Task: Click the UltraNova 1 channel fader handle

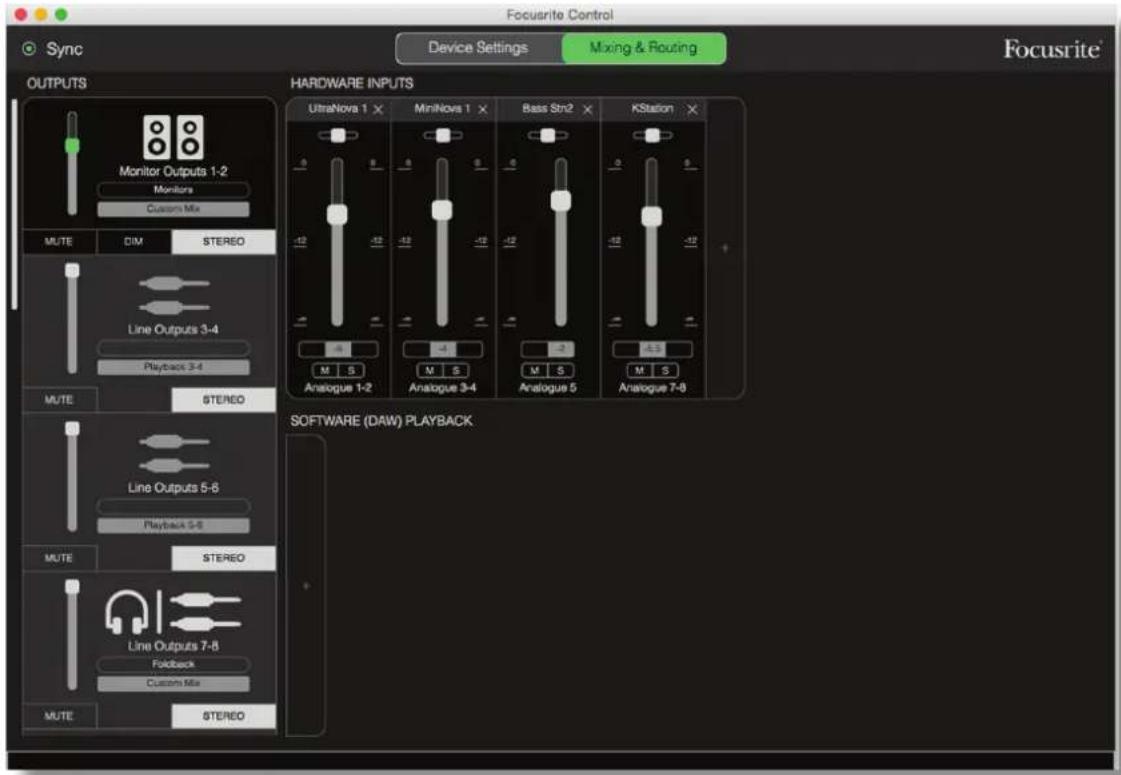Action: (337, 214)
